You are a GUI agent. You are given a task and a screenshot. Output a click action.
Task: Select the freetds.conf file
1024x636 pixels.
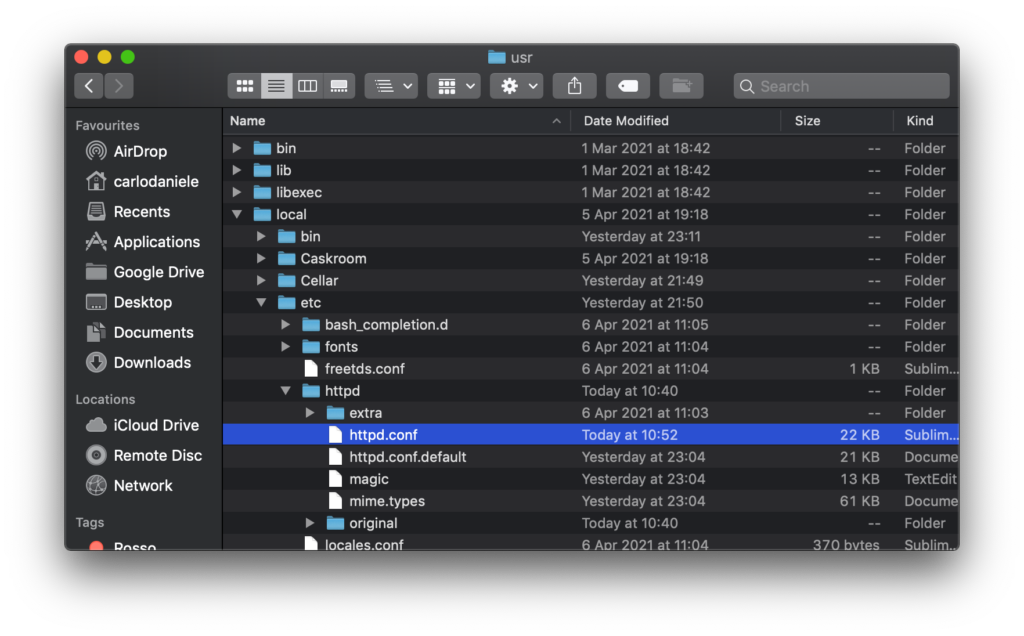click(591, 369)
